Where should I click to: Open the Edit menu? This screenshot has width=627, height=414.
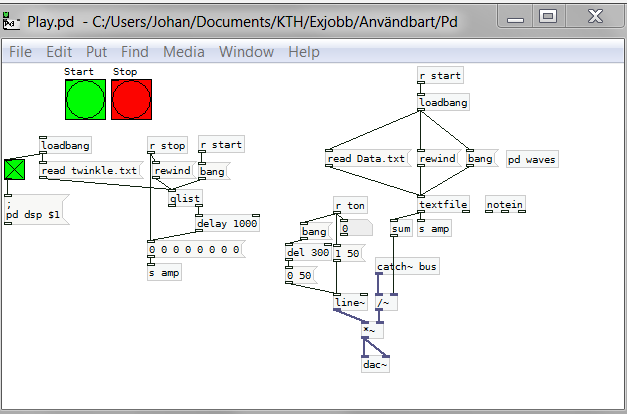pyautogui.click(x=59, y=52)
